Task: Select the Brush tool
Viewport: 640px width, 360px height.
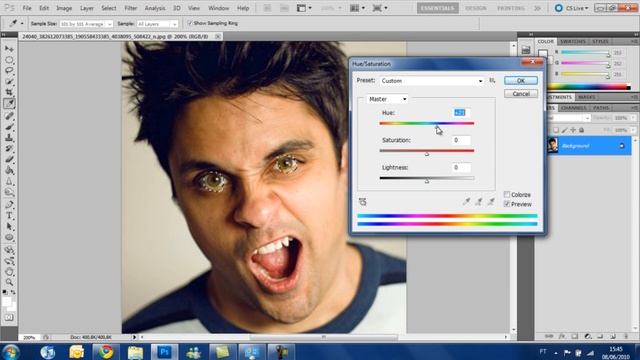Action: tap(9, 127)
